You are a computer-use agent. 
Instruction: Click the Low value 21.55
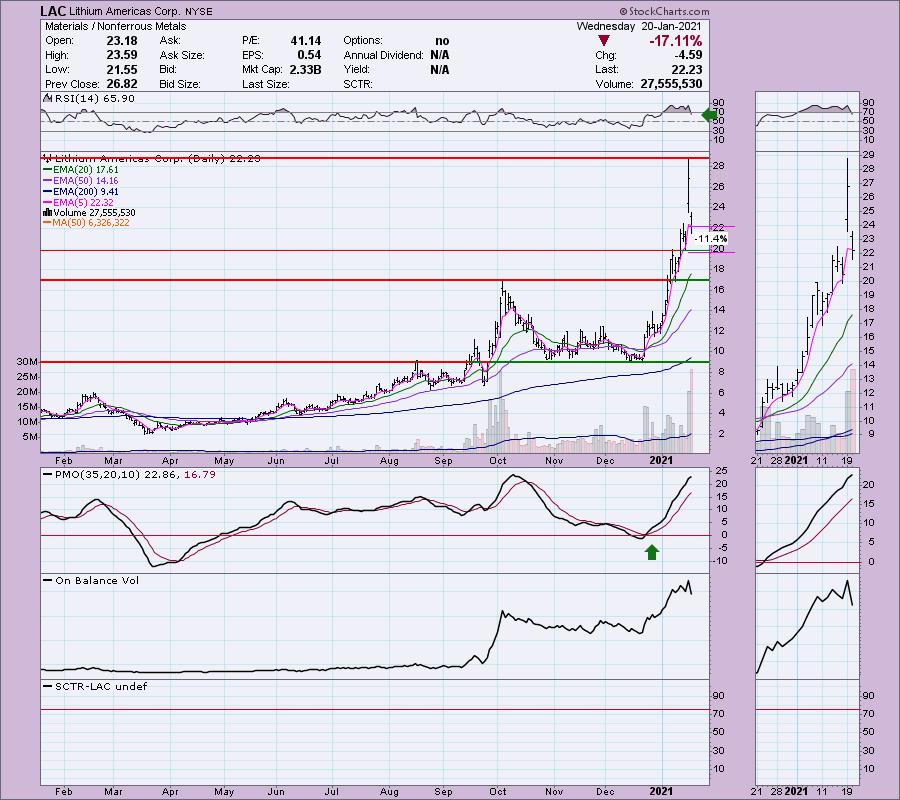[x=122, y=69]
